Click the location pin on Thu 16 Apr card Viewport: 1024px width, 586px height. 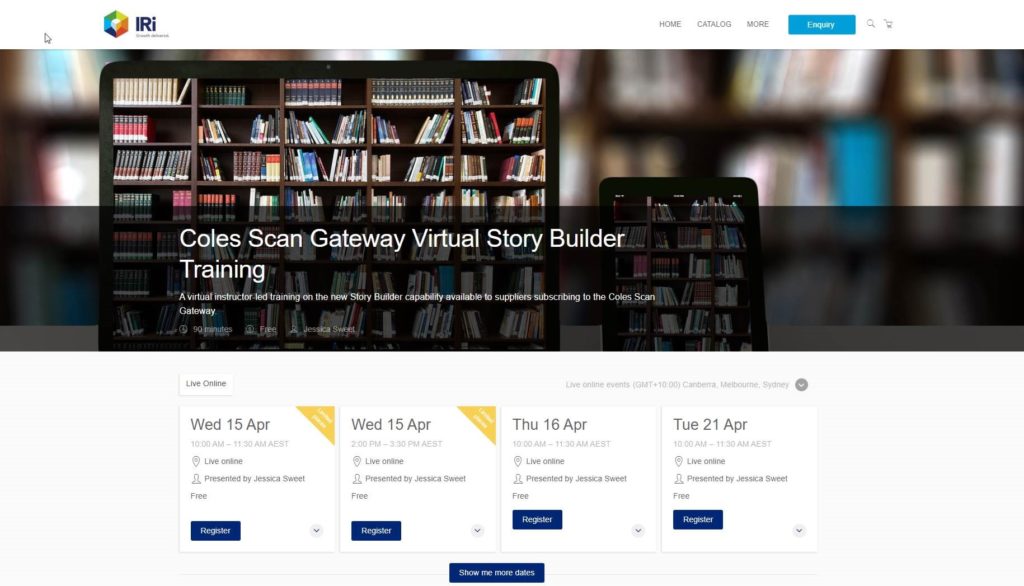coord(518,461)
